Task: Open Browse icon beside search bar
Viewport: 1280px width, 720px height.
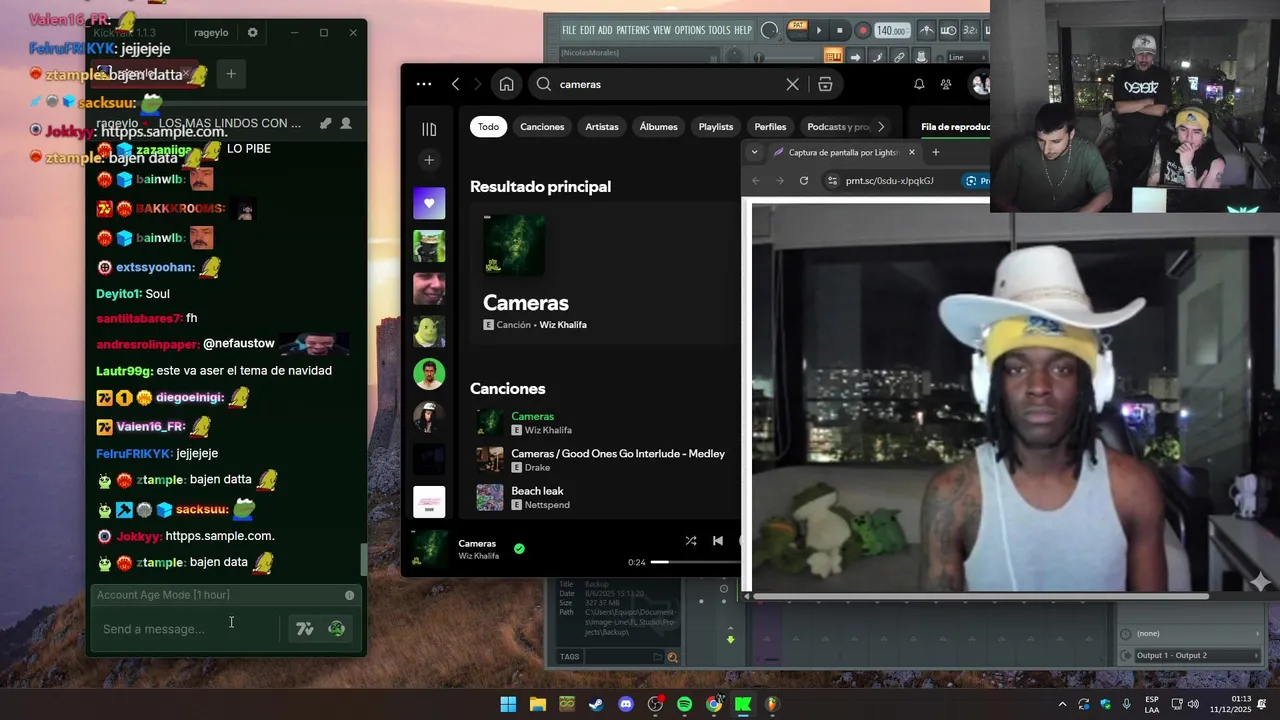Action: [x=825, y=84]
